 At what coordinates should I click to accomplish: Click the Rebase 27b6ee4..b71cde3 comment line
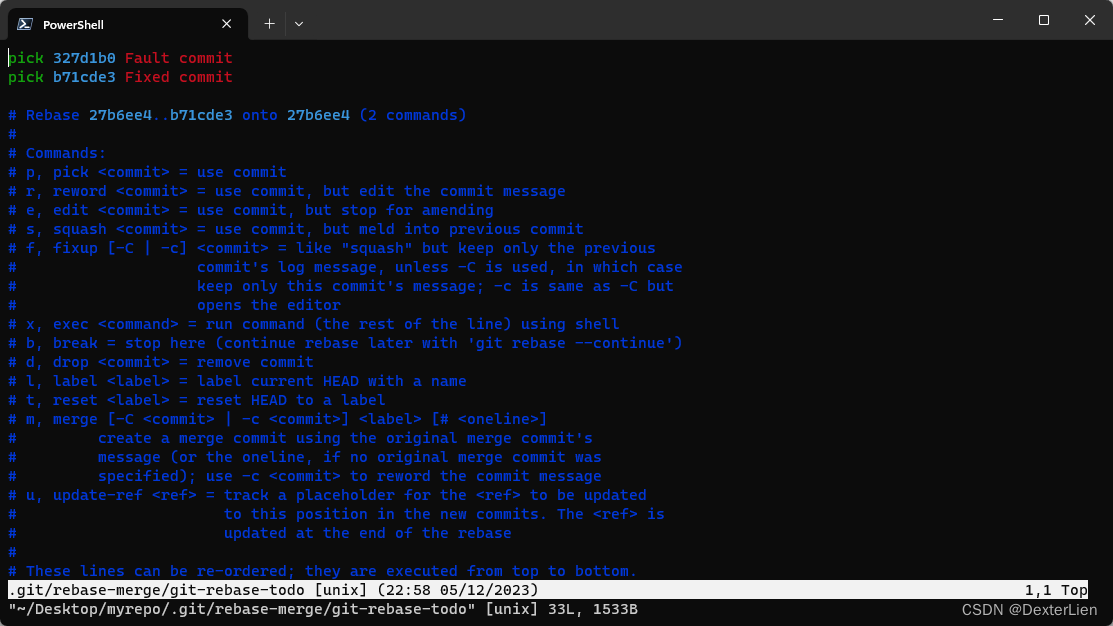click(x=237, y=115)
